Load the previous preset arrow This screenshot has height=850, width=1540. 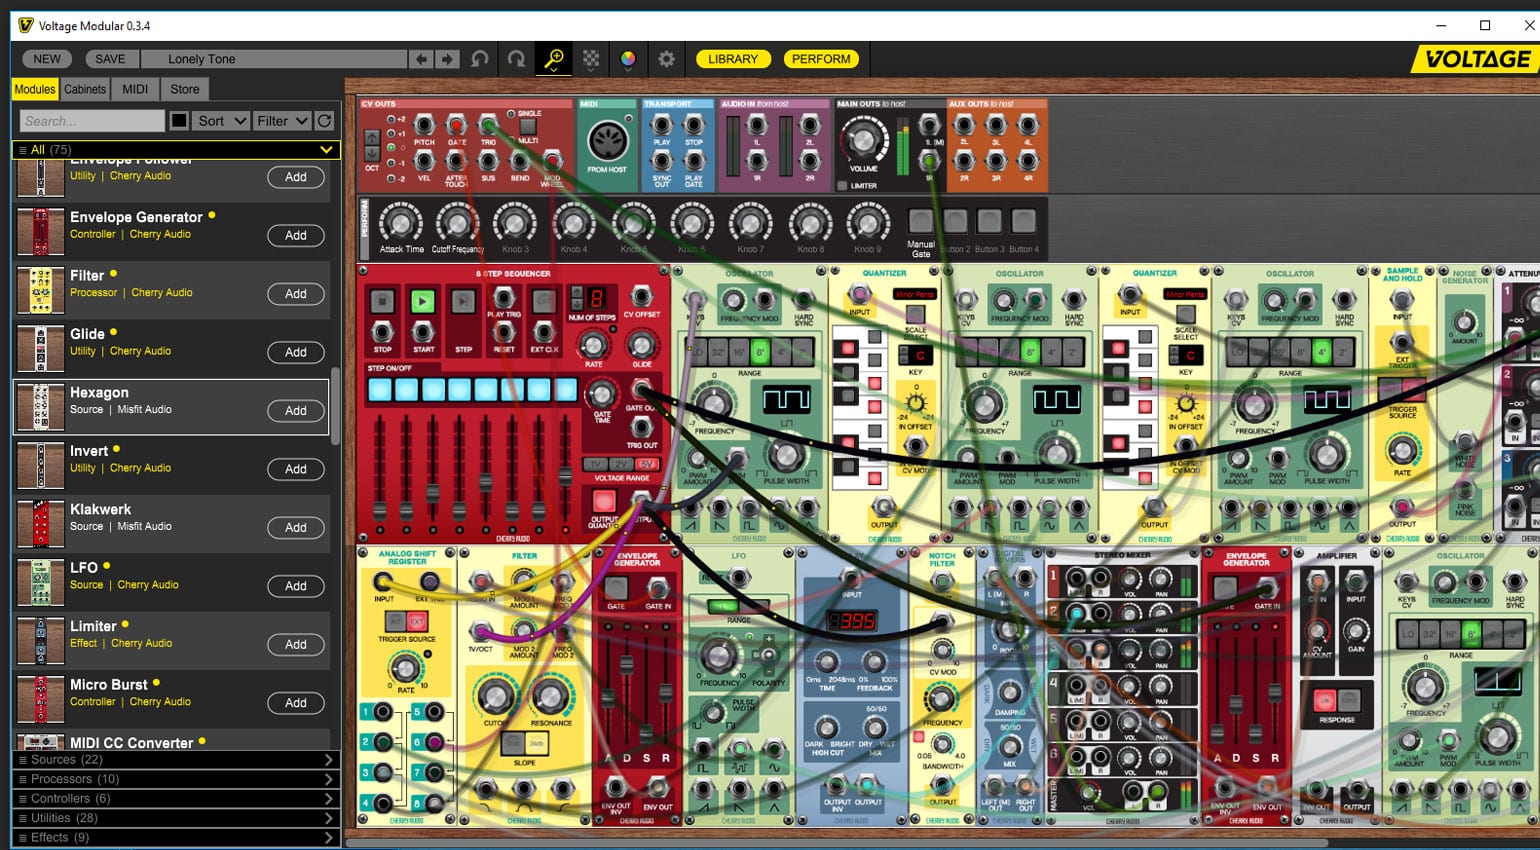pos(422,59)
